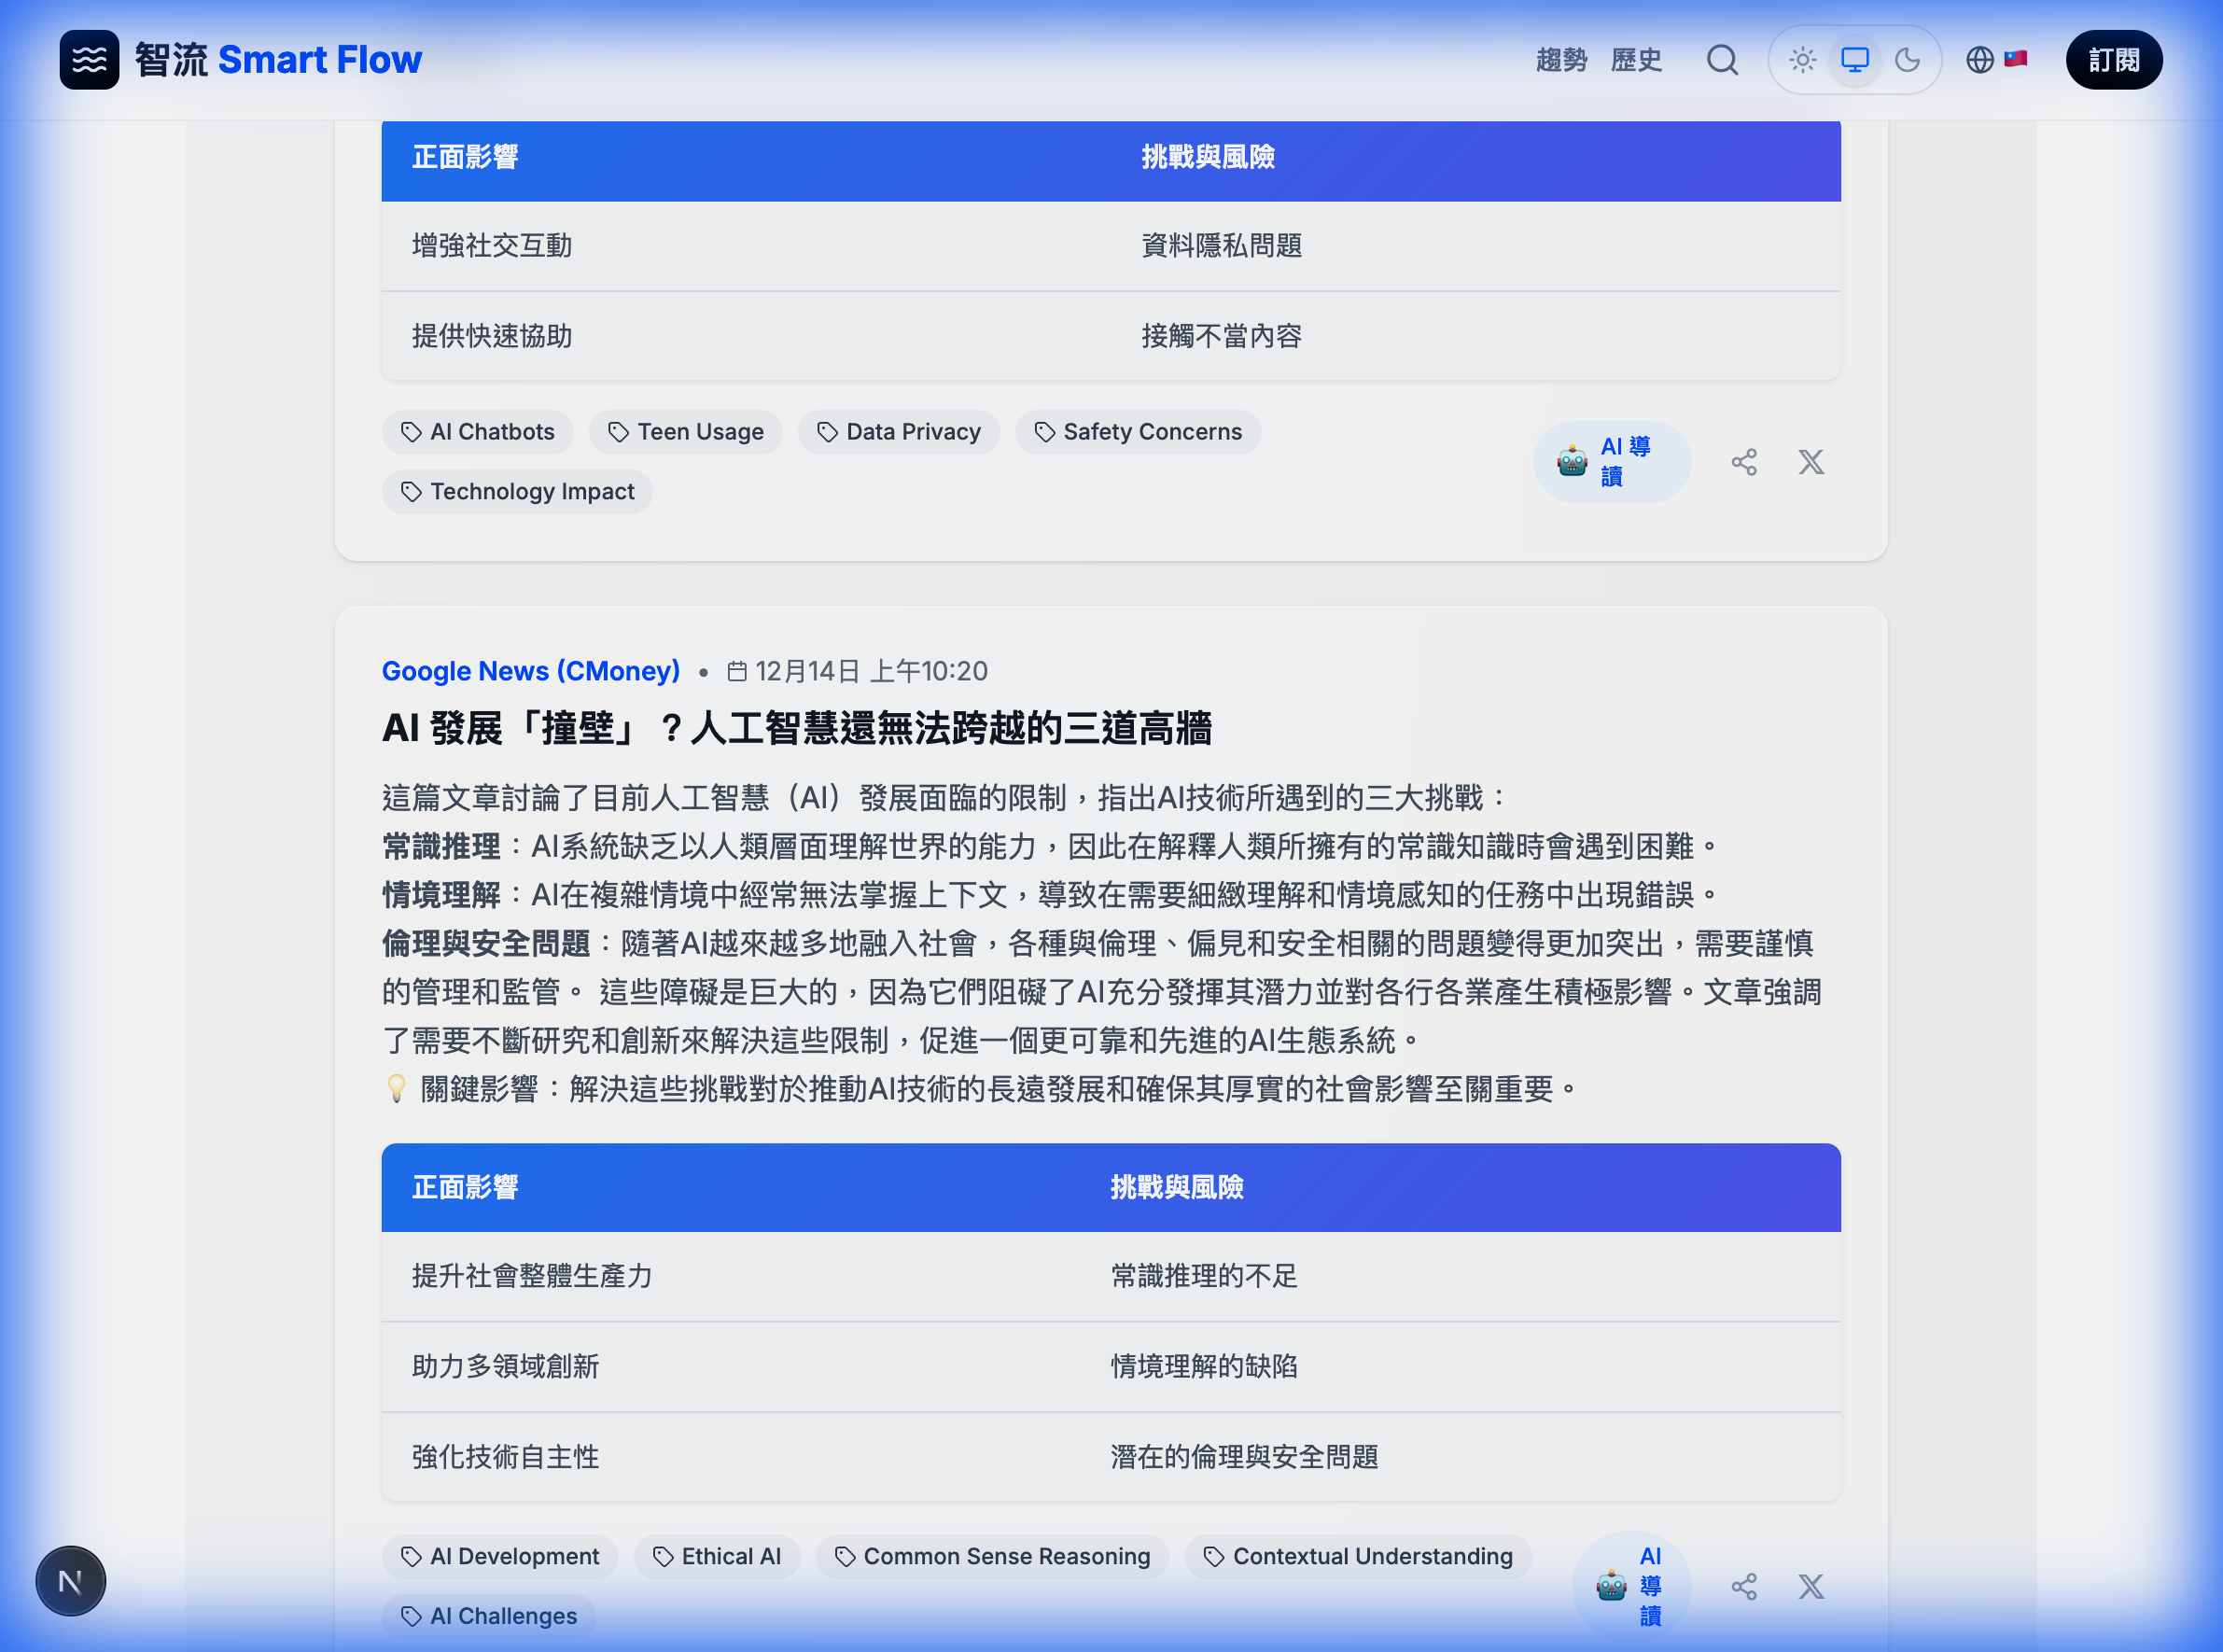Open the 趨勢 navigation item
The image size is (2223, 1652).
point(1561,60)
